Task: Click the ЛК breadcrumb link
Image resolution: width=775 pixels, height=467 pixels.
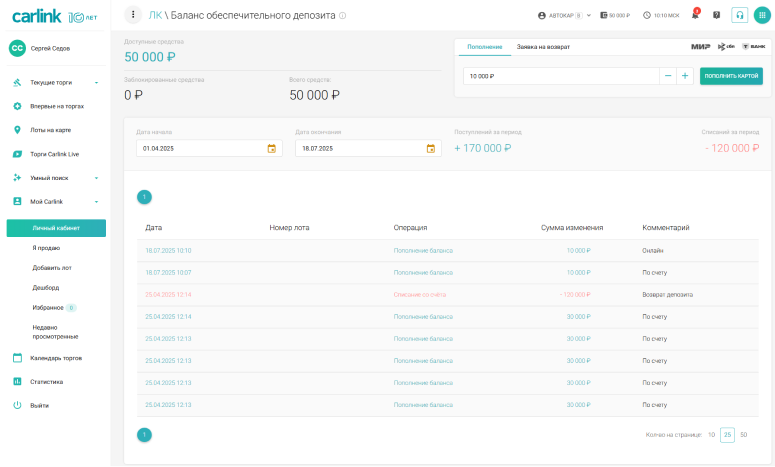Action: point(155,15)
